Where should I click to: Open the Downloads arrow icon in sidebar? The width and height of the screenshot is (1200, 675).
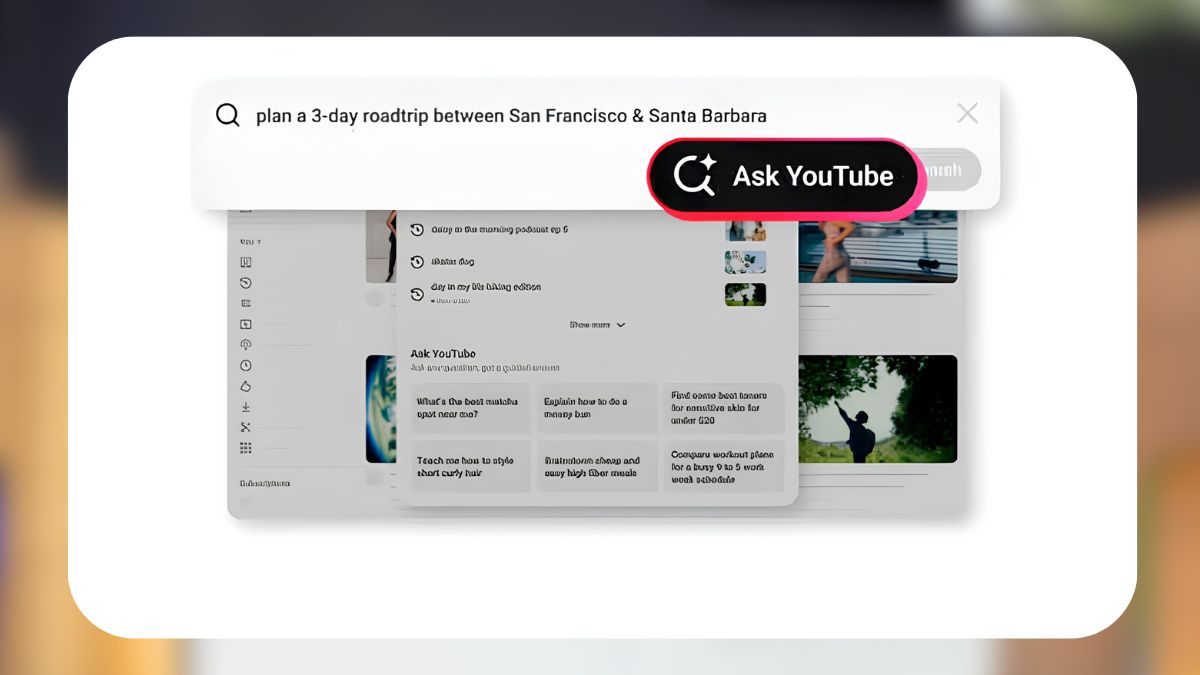[246, 407]
